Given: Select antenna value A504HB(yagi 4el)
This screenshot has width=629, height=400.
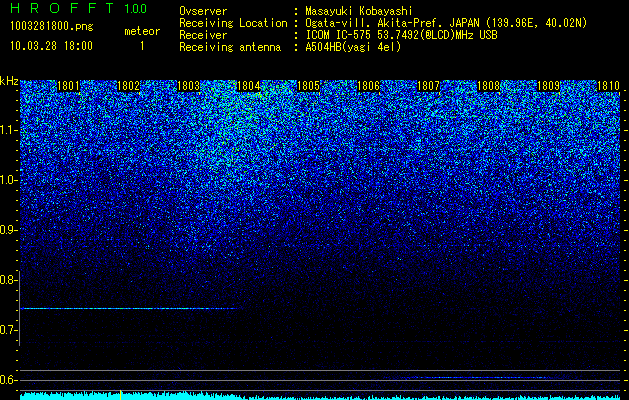Looking at the screenshot, I should [353, 47].
